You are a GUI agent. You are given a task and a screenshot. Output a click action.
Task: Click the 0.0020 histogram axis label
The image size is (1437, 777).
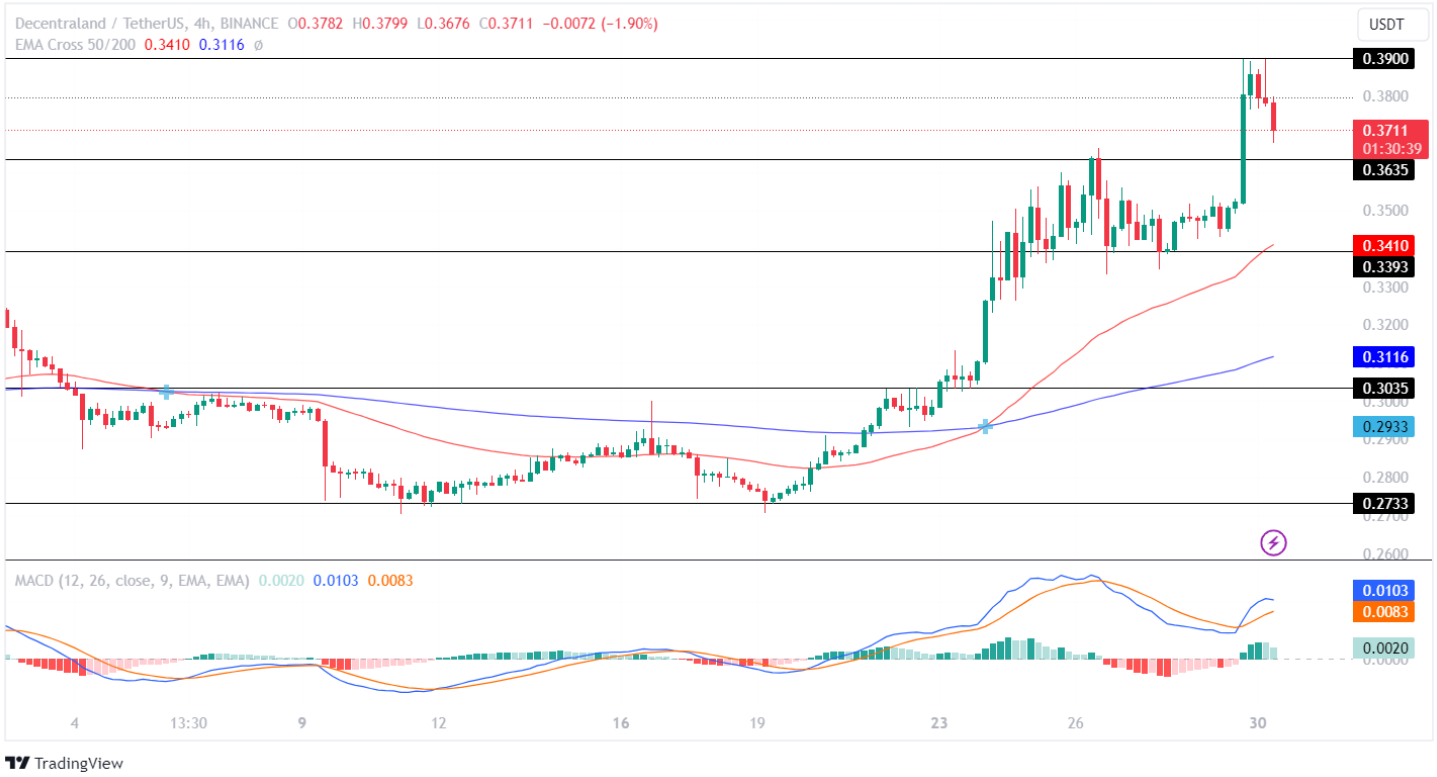click(x=1385, y=648)
